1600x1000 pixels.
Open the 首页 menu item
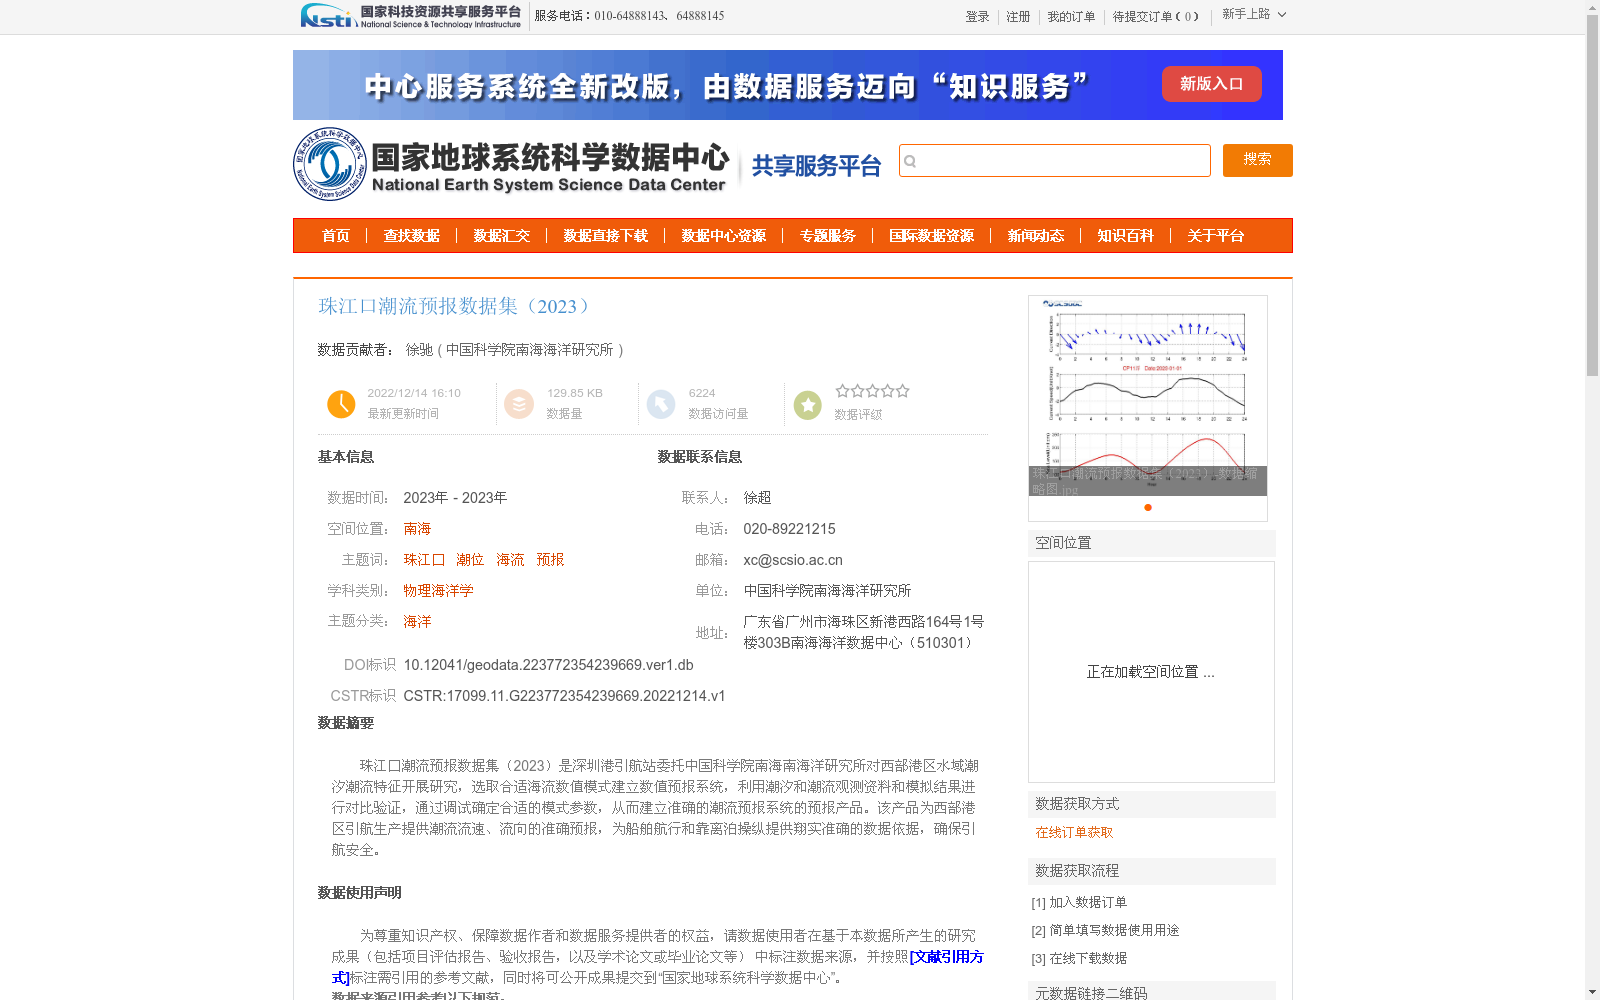click(336, 236)
